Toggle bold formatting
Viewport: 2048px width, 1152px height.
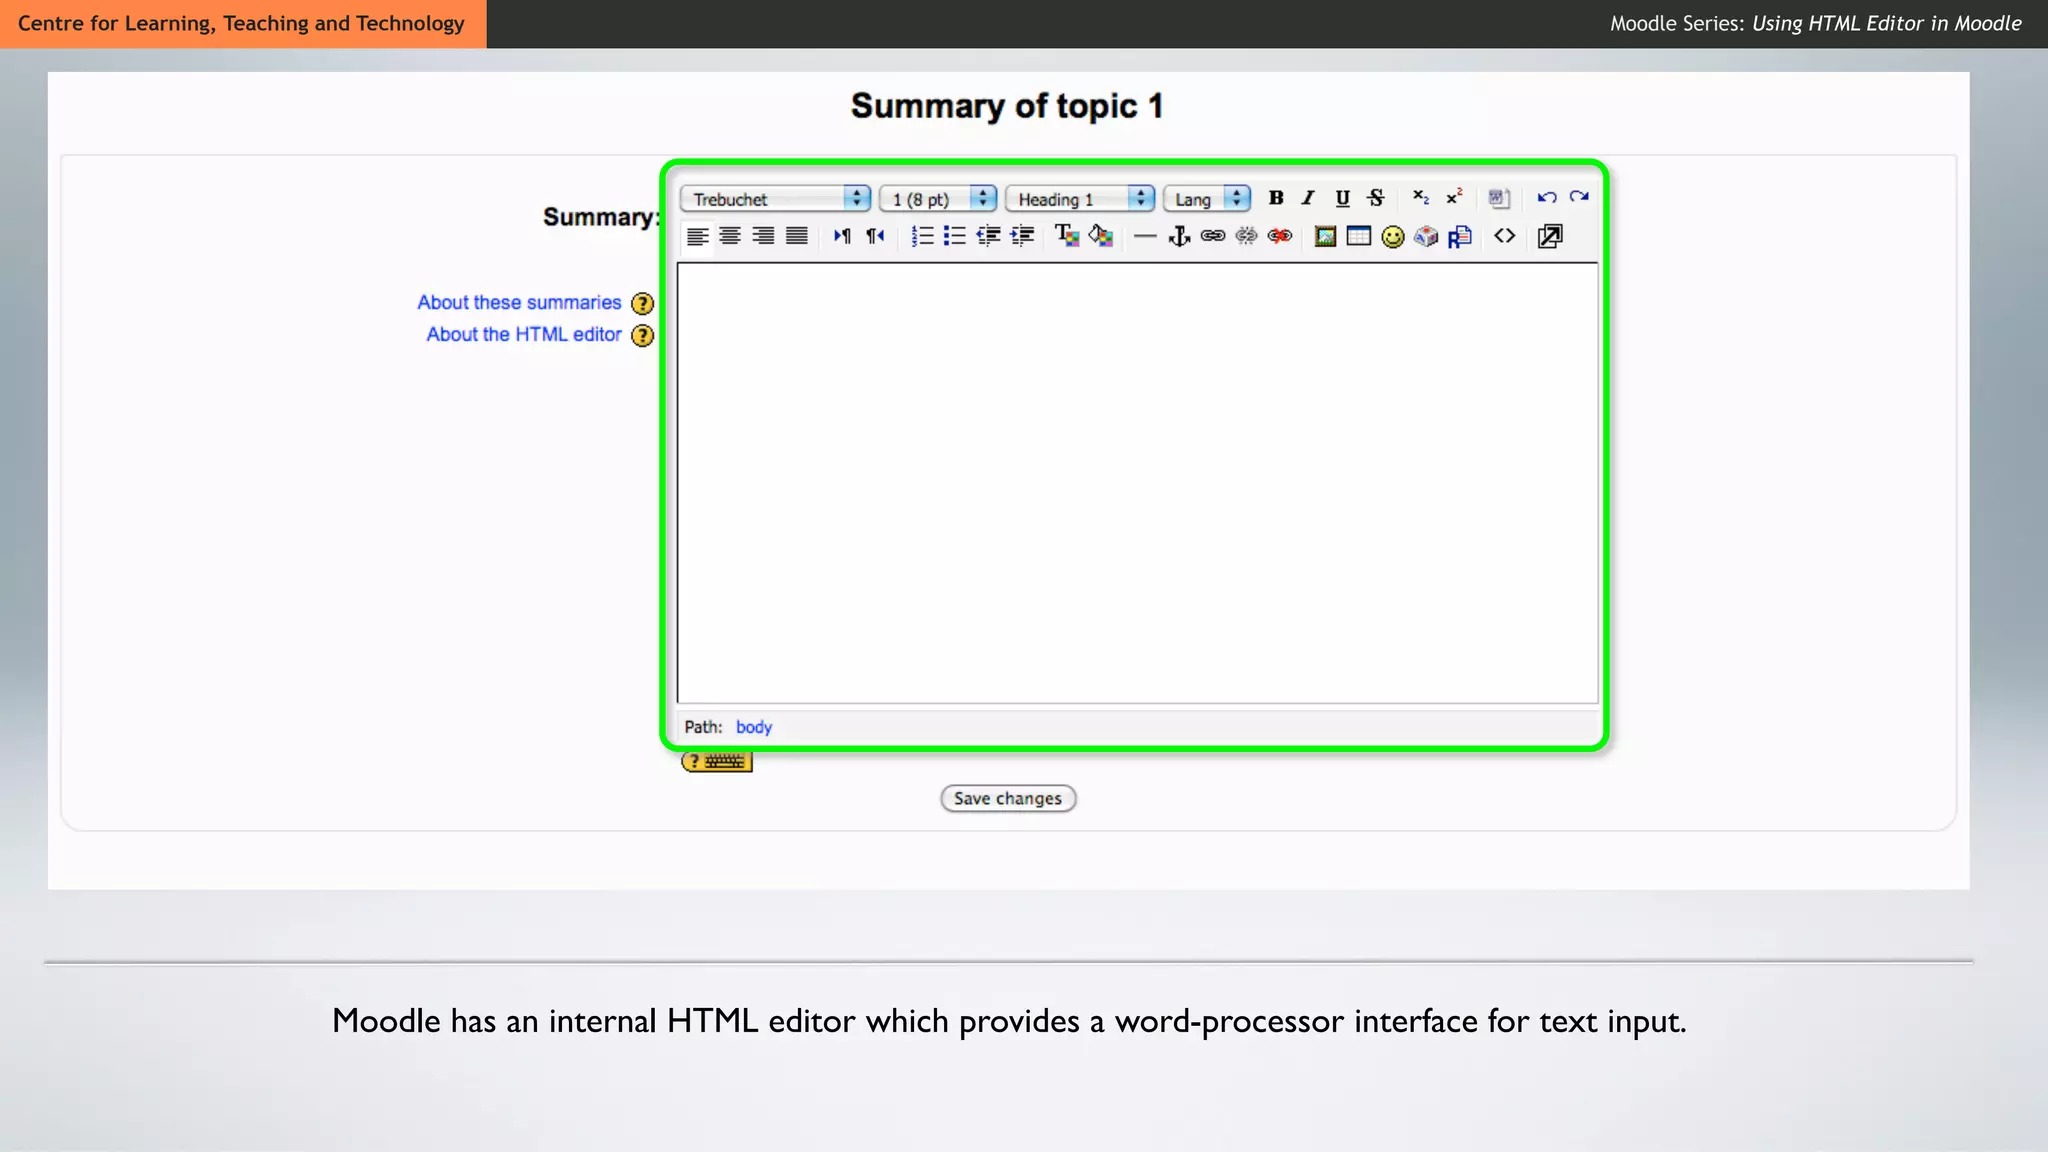(x=1276, y=198)
